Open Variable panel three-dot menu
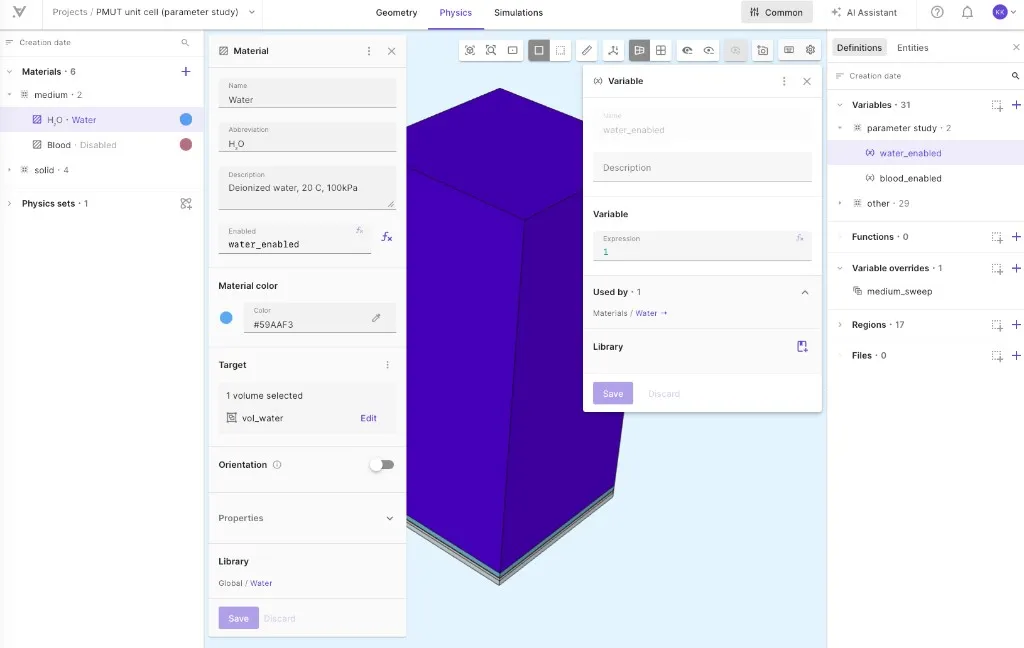 coord(784,81)
